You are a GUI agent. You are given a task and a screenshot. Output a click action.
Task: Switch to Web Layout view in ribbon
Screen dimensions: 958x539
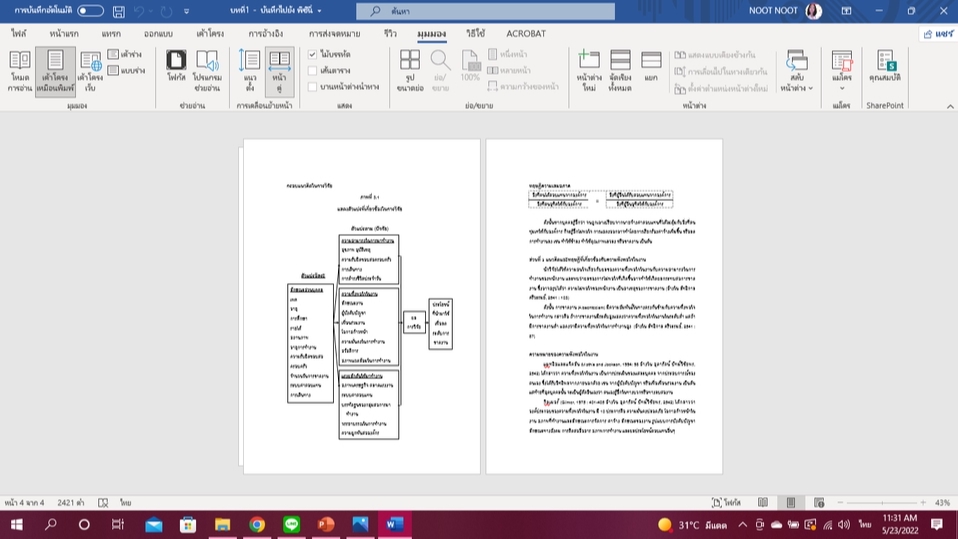[90, 71]
